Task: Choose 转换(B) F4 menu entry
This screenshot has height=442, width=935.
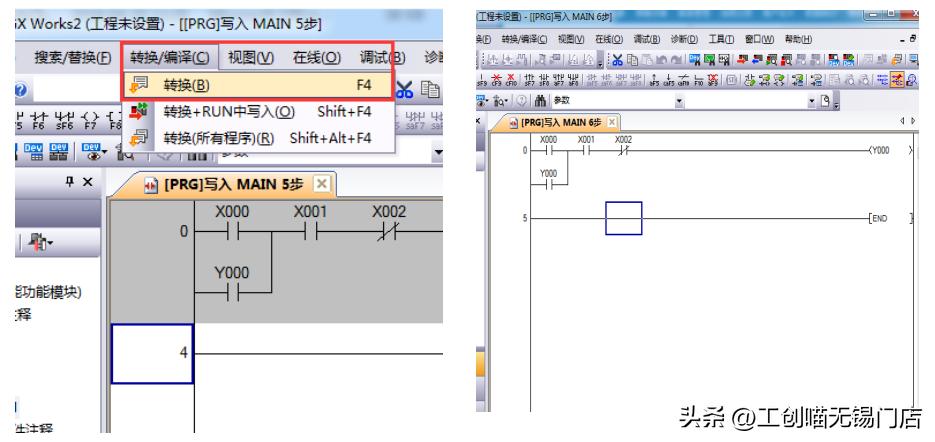Action: pyautogui.click(x=258, y=85)
